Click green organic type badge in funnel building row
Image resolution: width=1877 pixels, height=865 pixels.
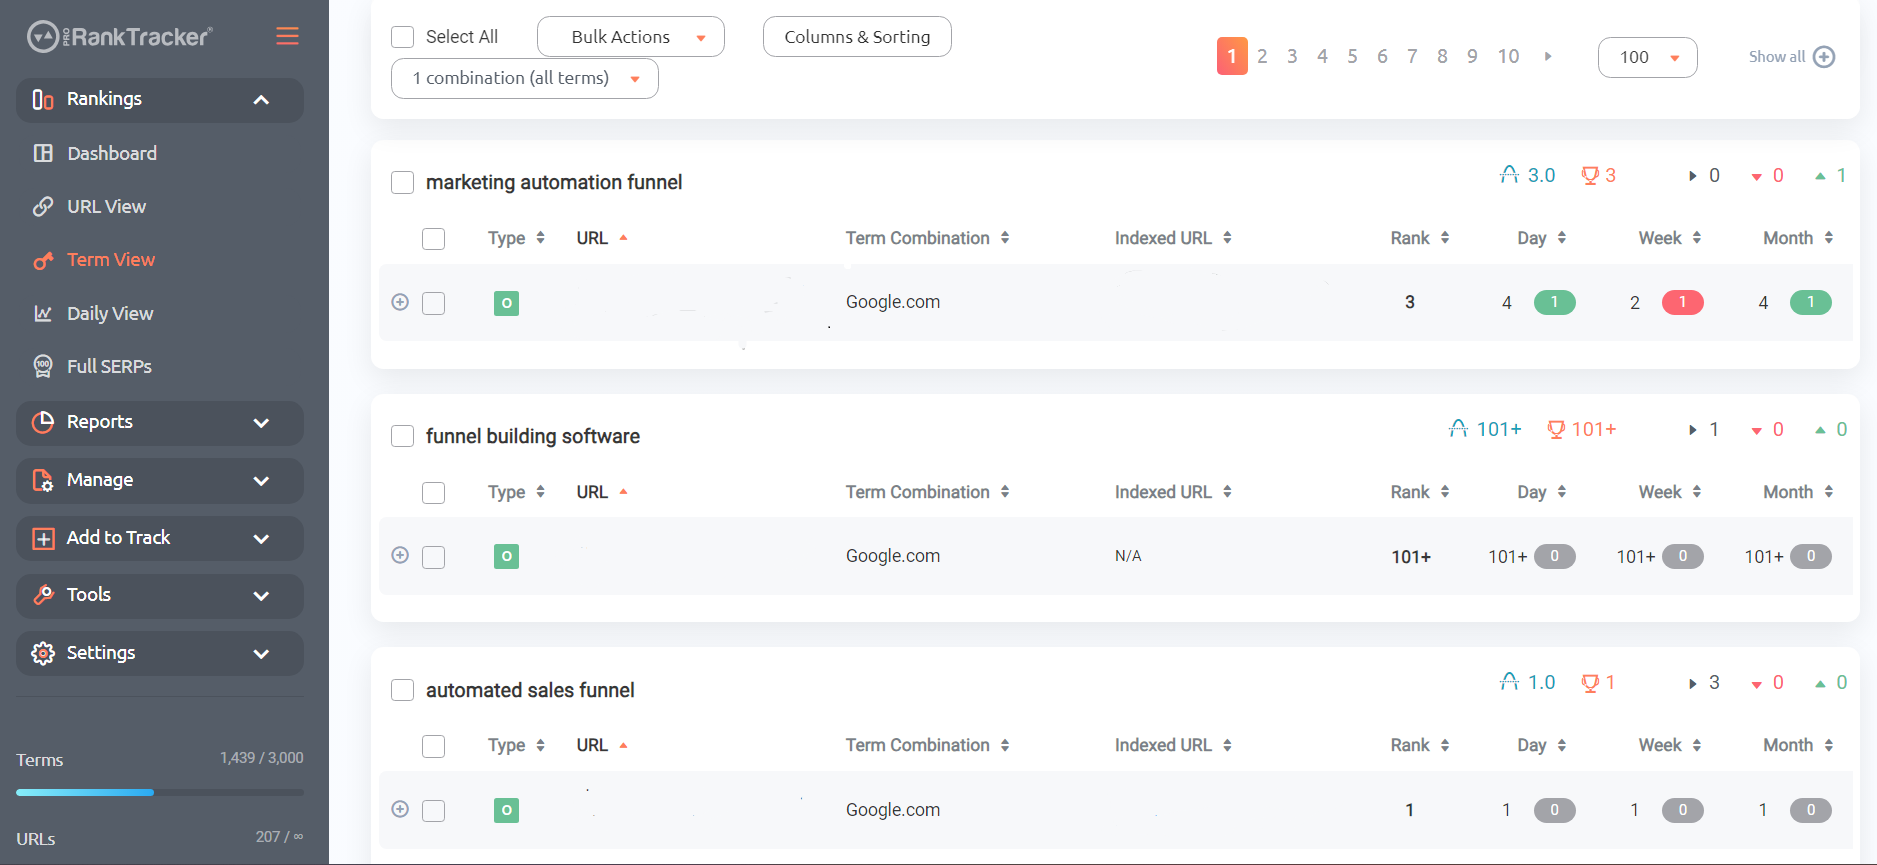coord(507,556)
